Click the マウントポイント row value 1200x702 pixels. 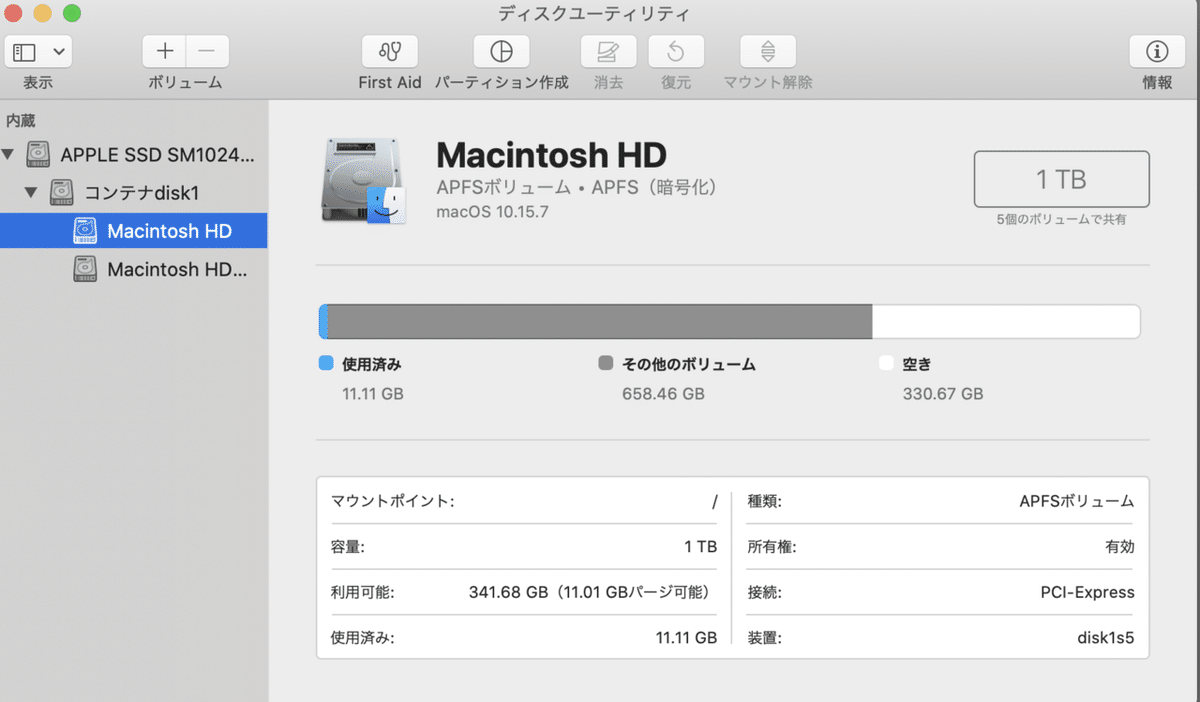[x=714, y=502]
